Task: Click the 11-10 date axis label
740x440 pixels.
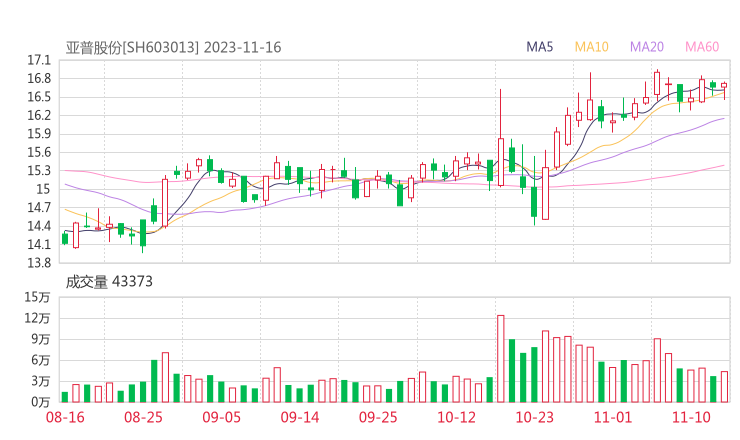Action: (x=691, y=417)
